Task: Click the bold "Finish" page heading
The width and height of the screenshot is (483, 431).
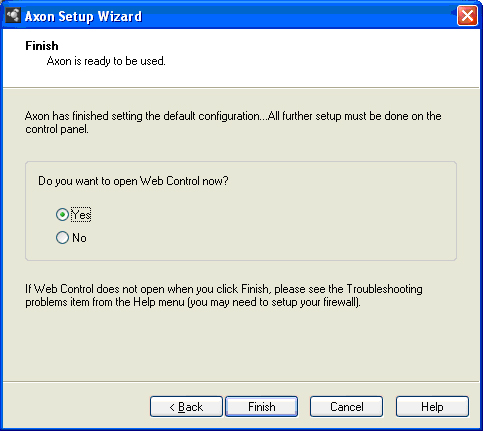Action: point(42,46)
